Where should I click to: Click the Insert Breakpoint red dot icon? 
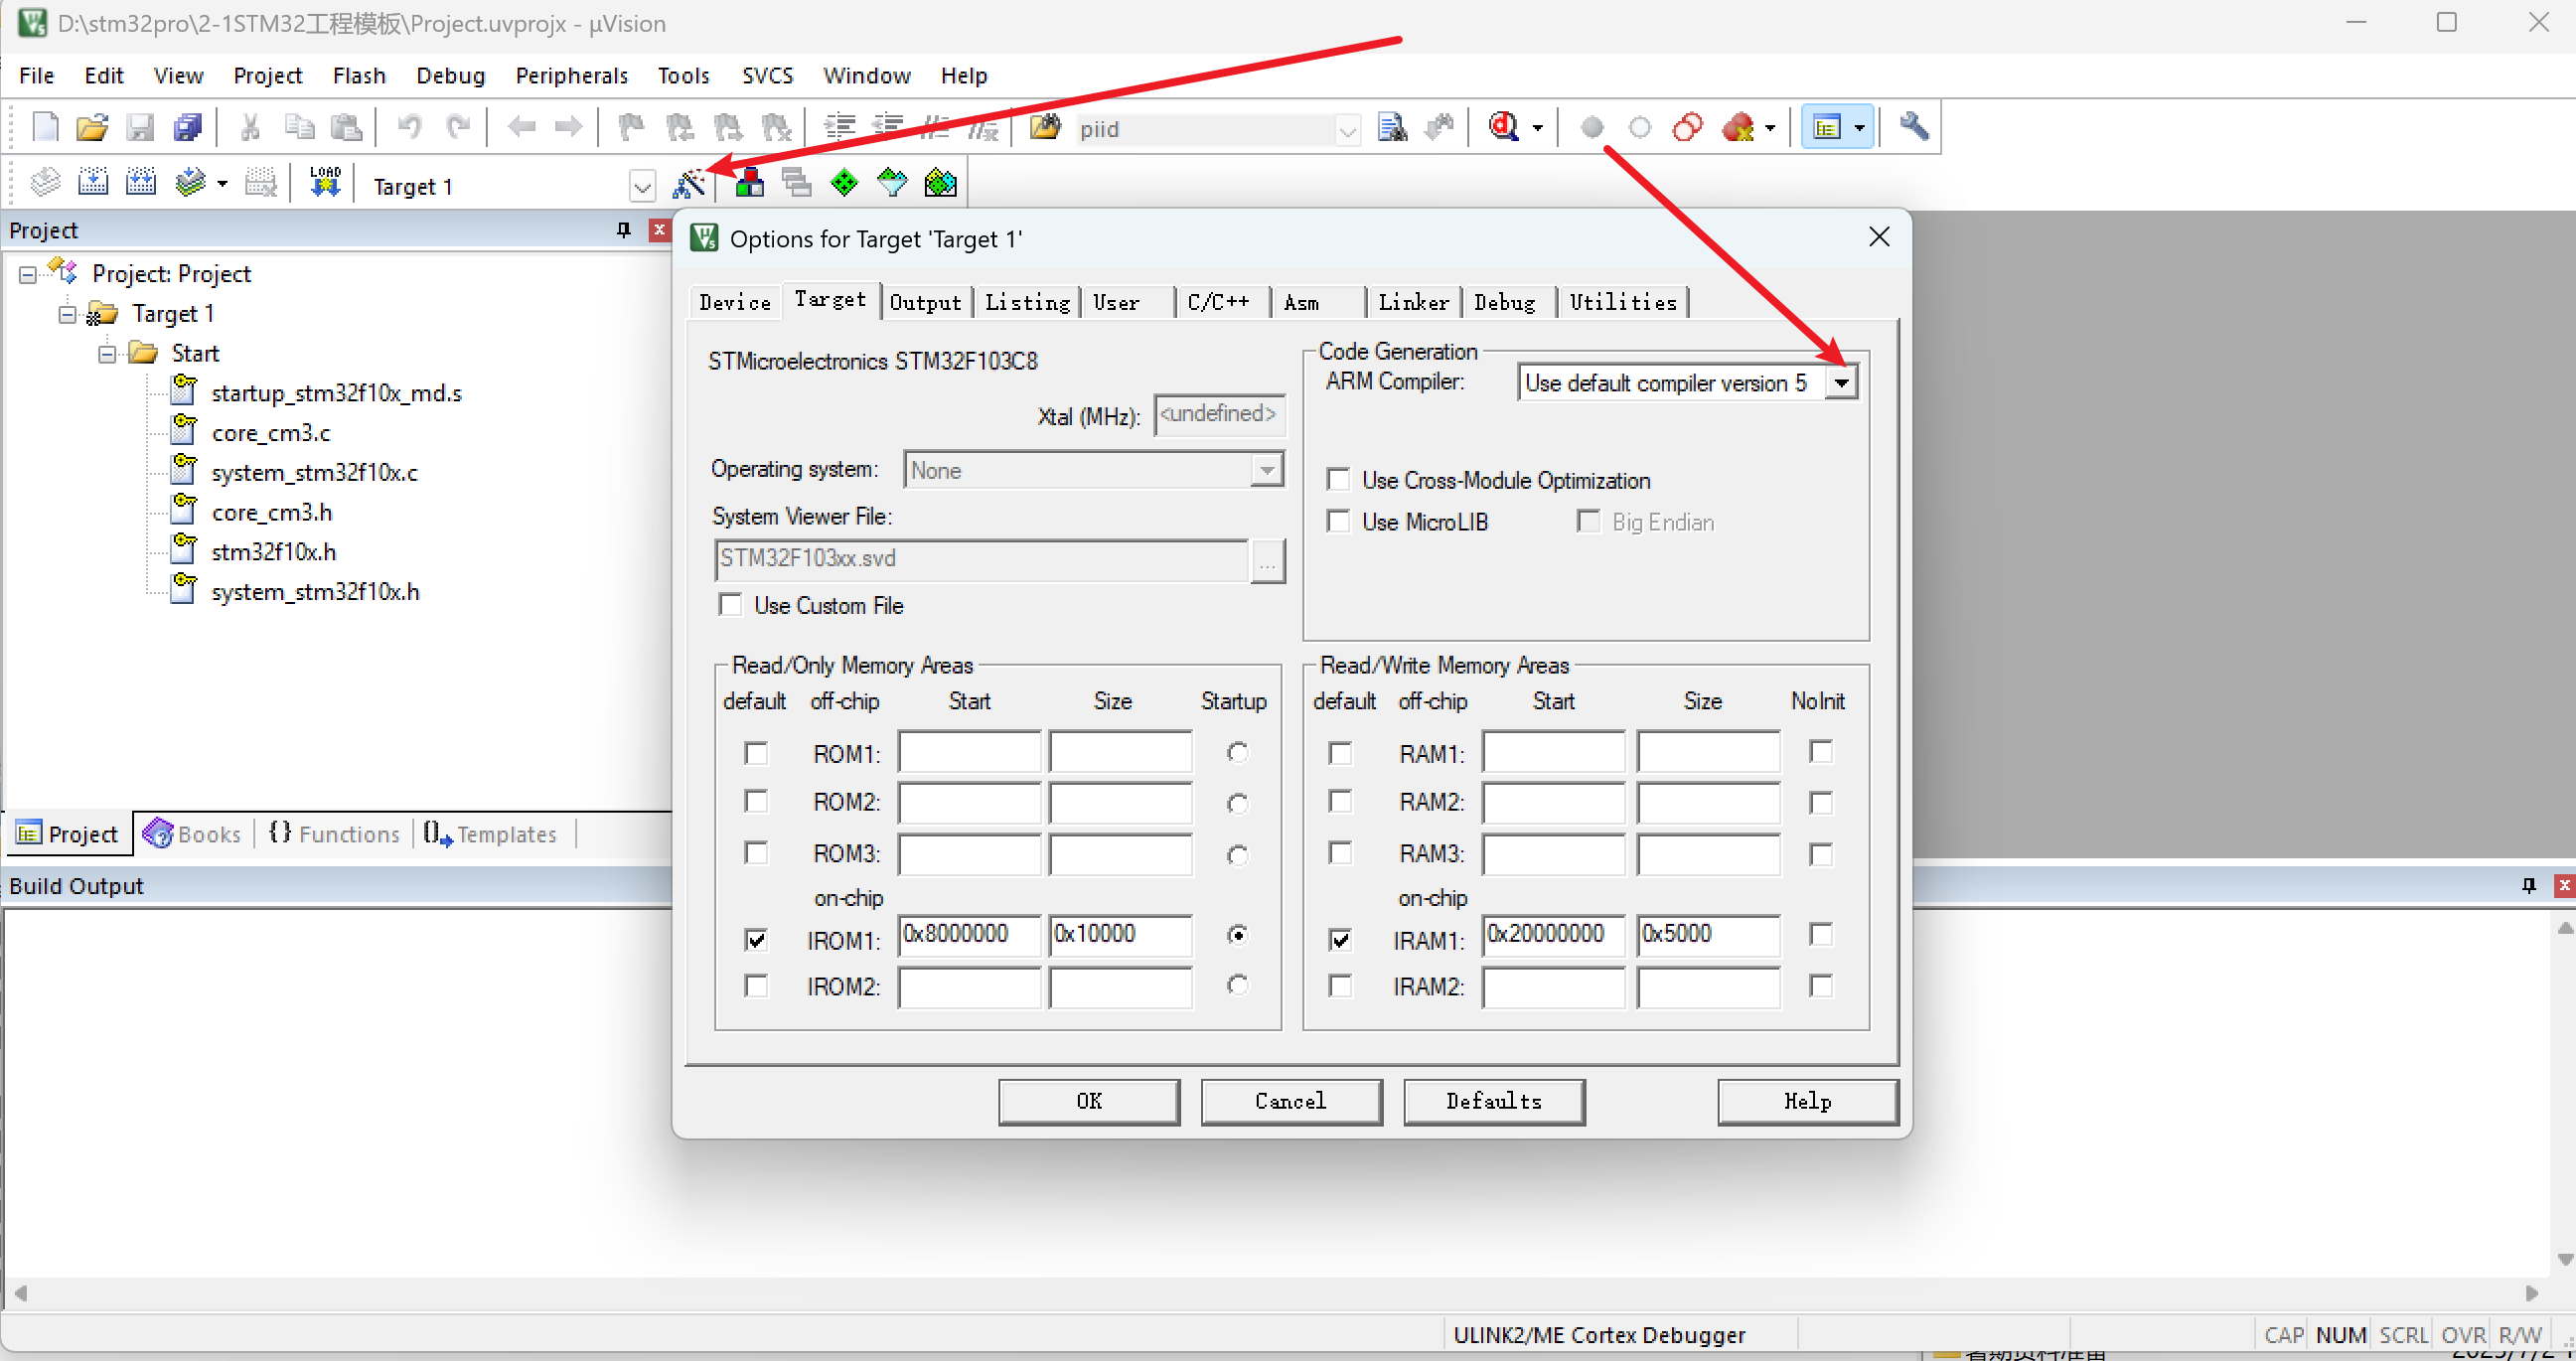[1592, 128]
